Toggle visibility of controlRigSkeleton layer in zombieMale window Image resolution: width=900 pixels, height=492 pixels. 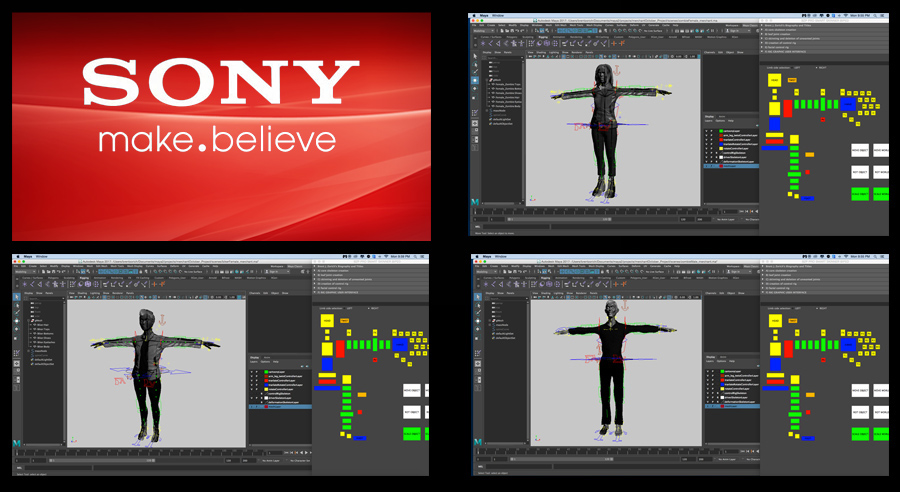[708, 393]
